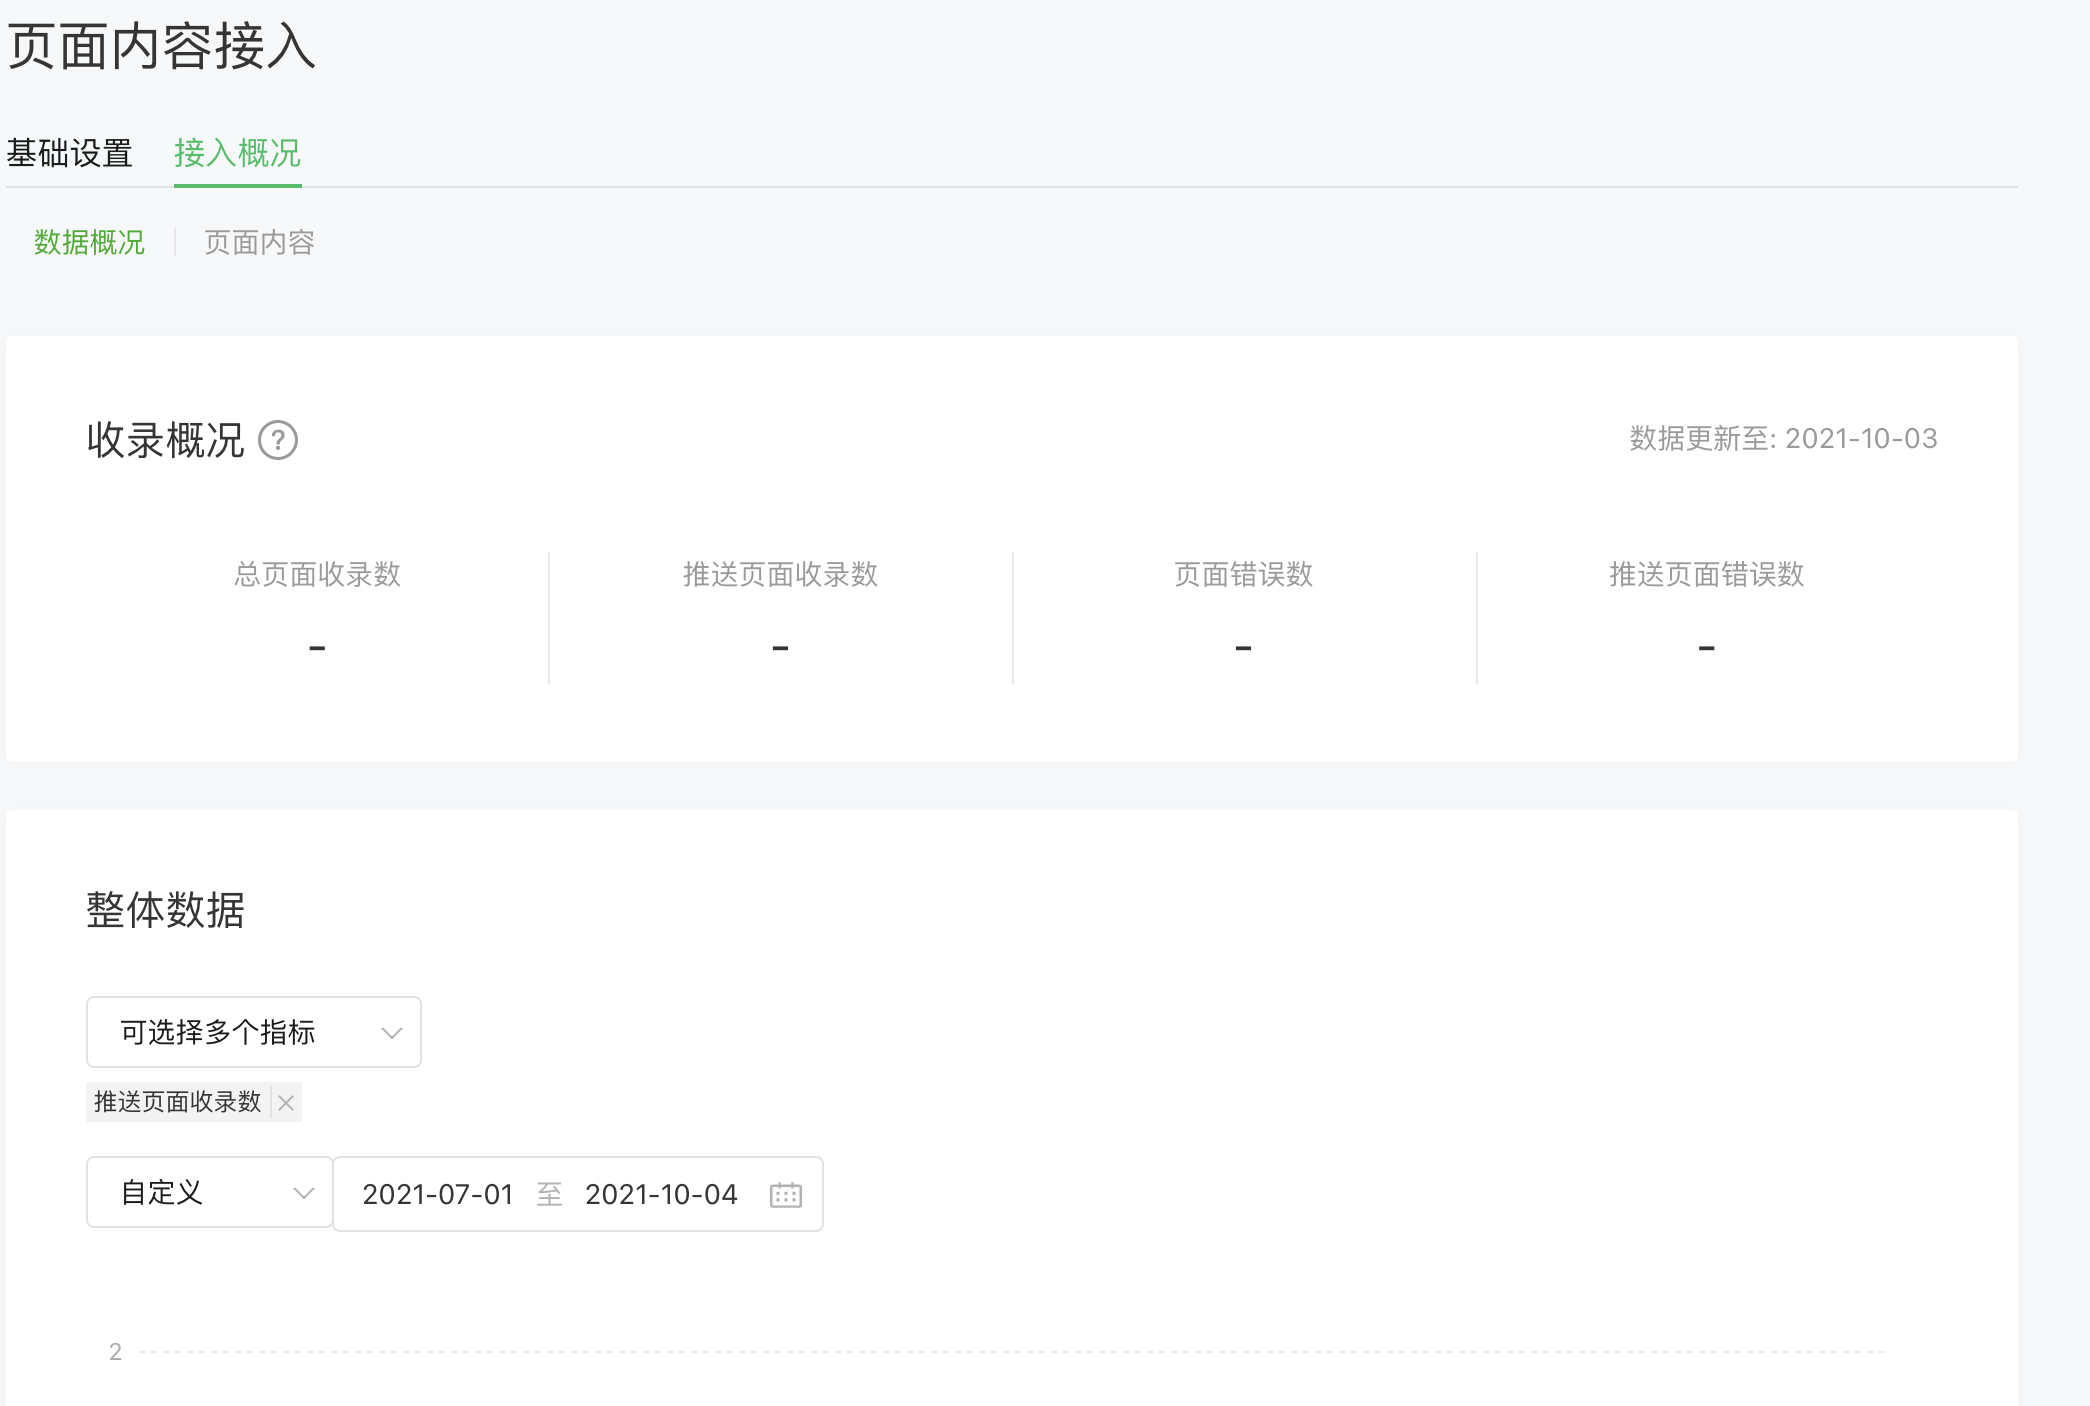Open the 页面内容 sub-tab
The width and height of the screenshot is (2090, 1406).
click(259, 242)
